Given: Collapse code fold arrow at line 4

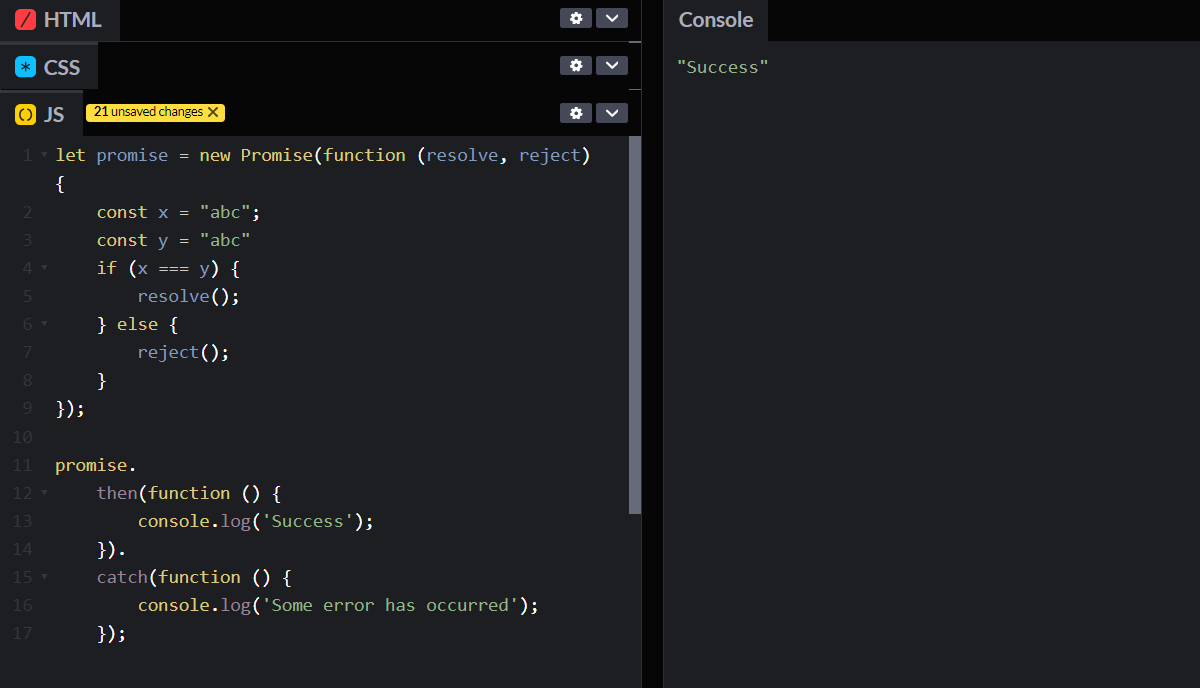Looking at the screenshot, I should tap(44, 268).
